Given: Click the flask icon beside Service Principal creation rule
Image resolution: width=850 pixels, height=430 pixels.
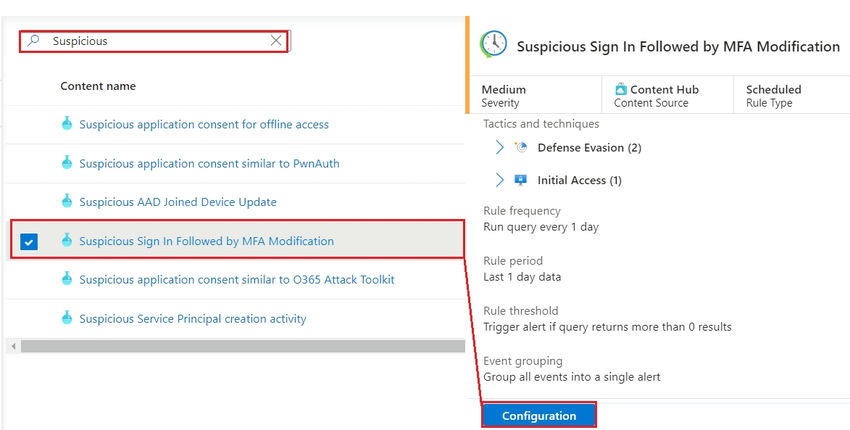Looking at the screenshot, I should point(67,318).
